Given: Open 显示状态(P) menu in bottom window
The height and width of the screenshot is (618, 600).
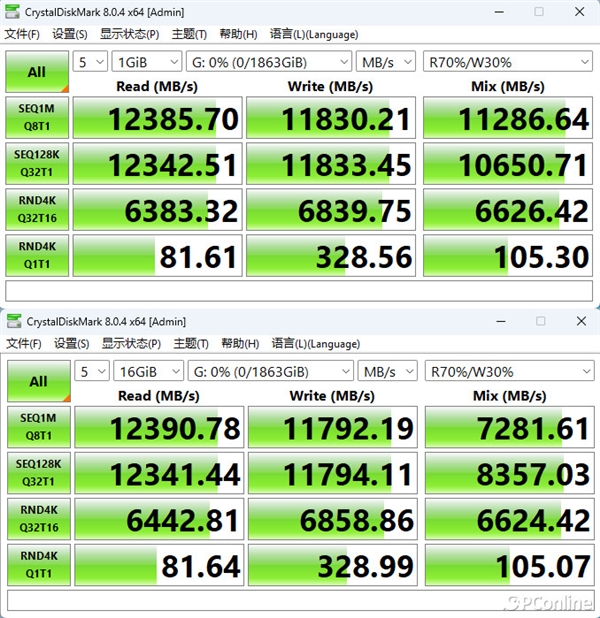Looking at the screenshot, I should click(x=131, y=344).
